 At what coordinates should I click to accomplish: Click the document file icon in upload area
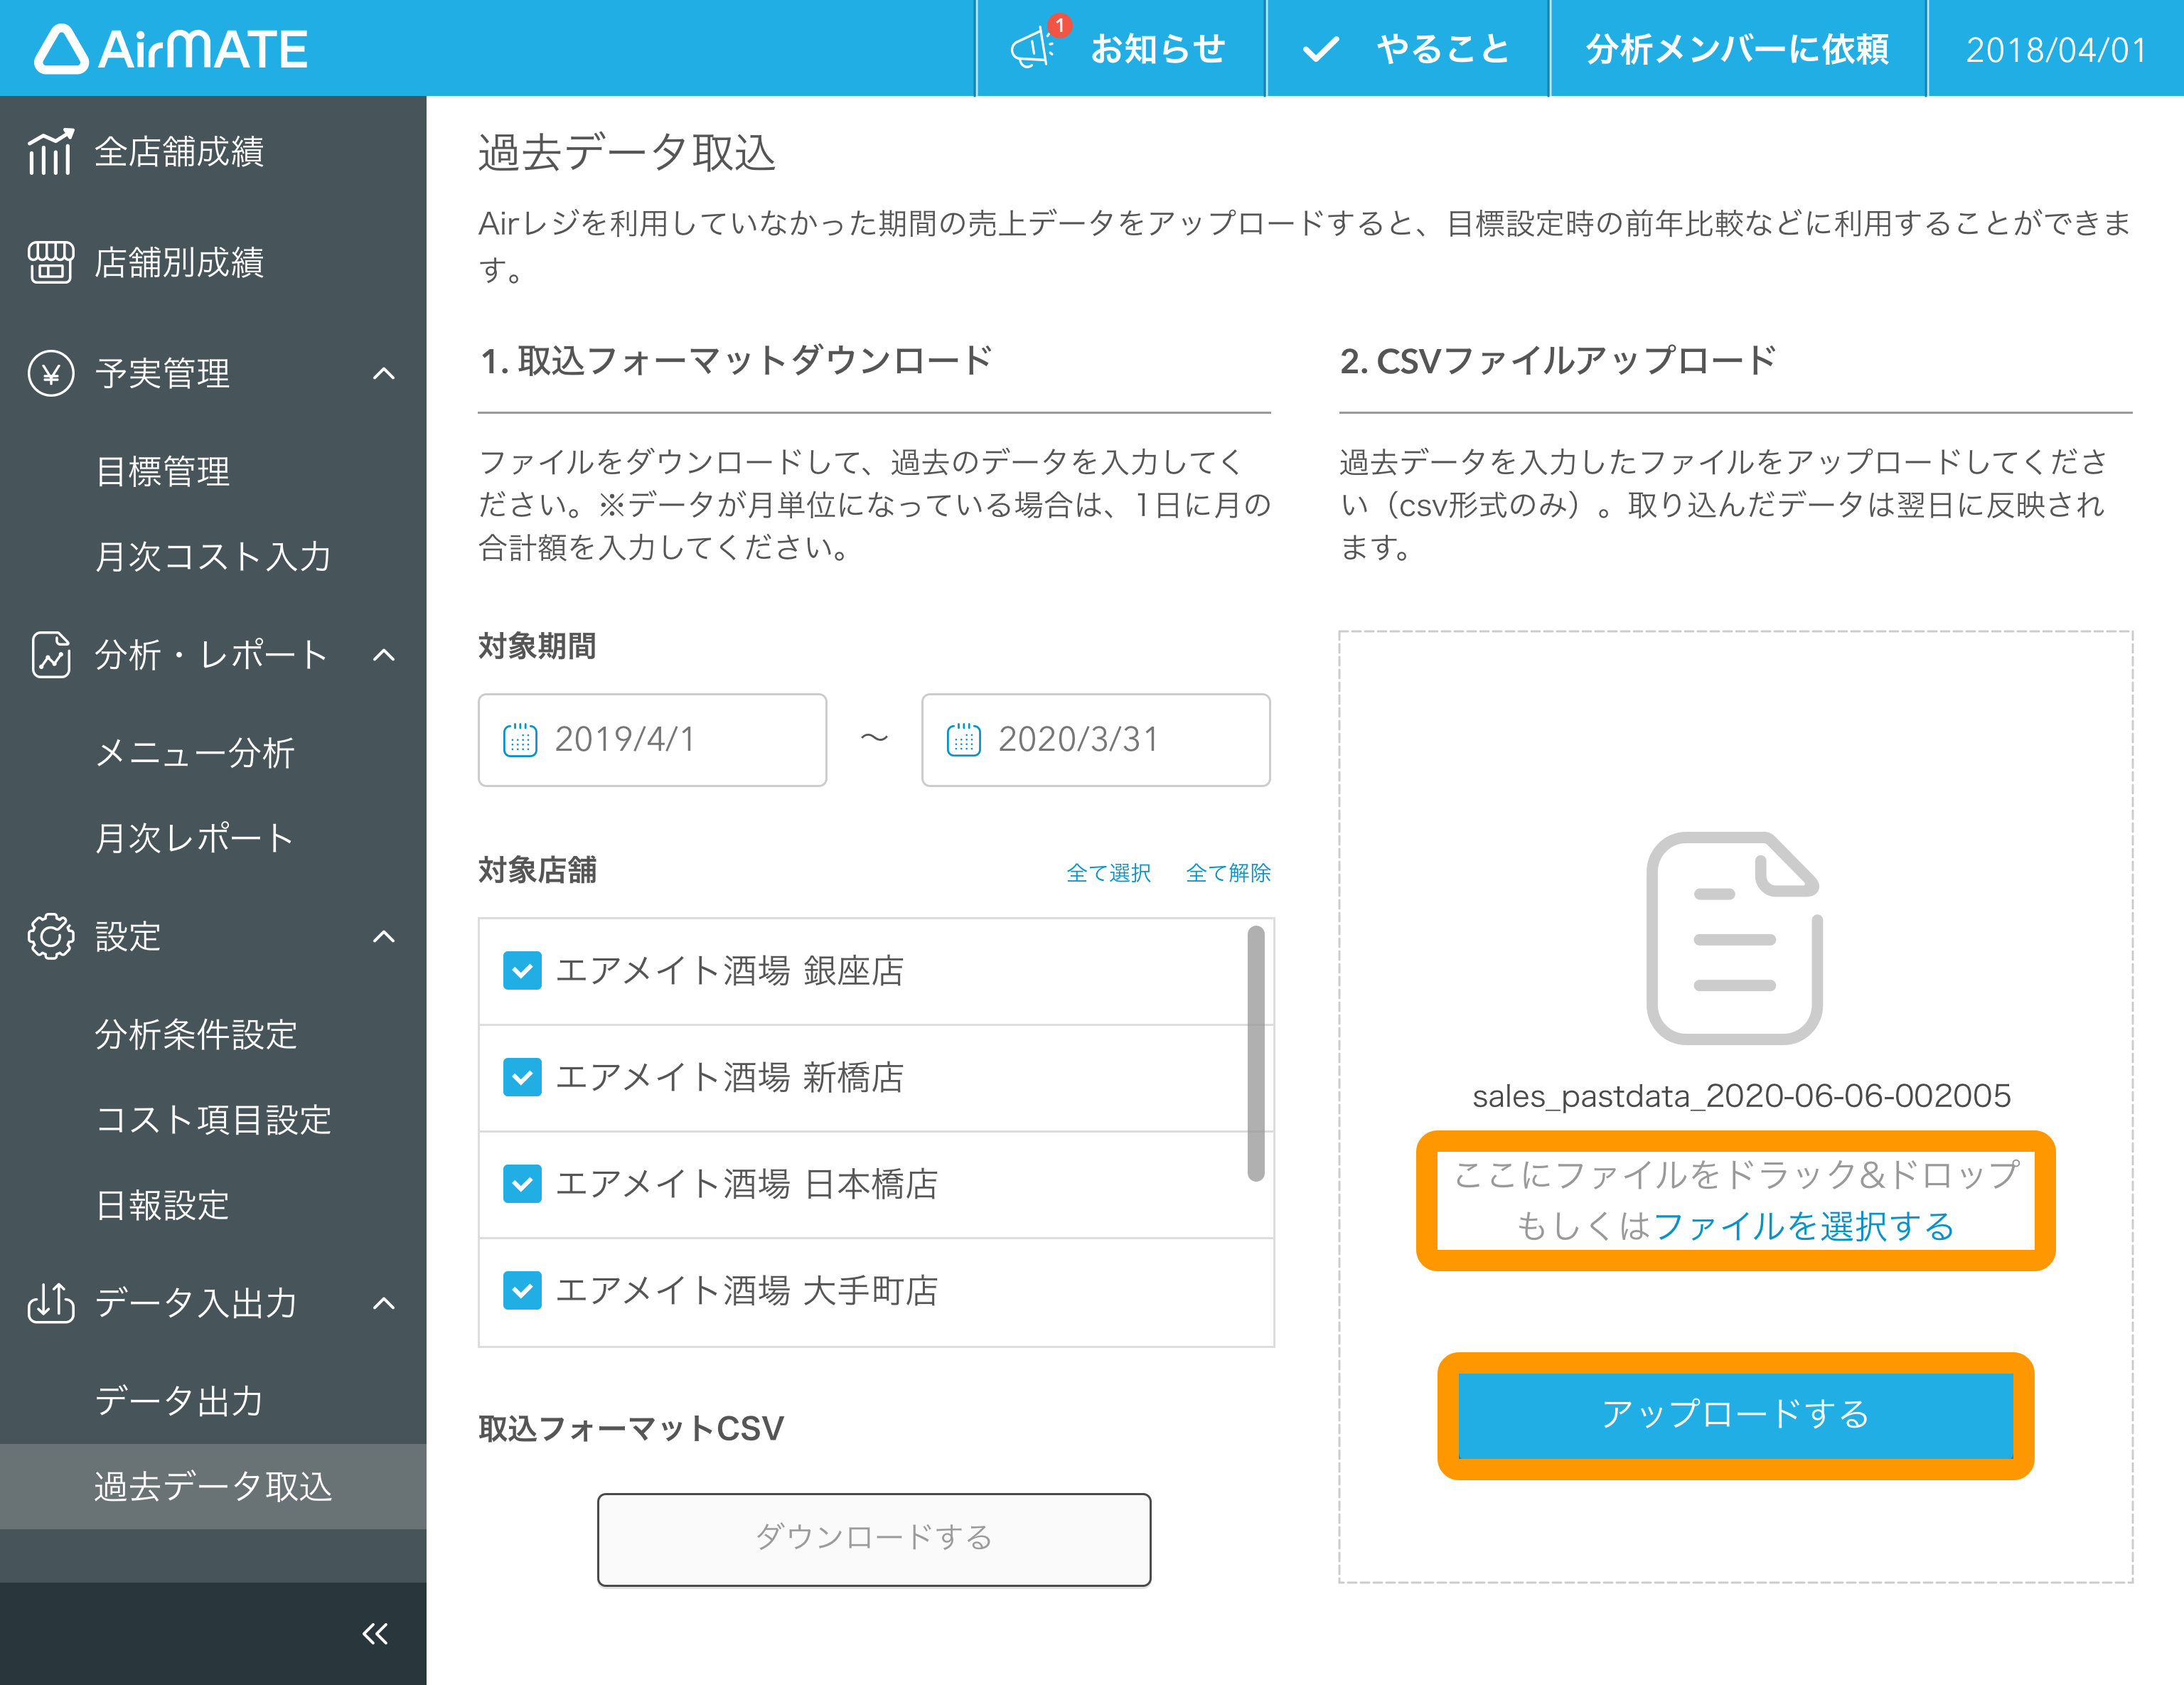coord(1735,938)
